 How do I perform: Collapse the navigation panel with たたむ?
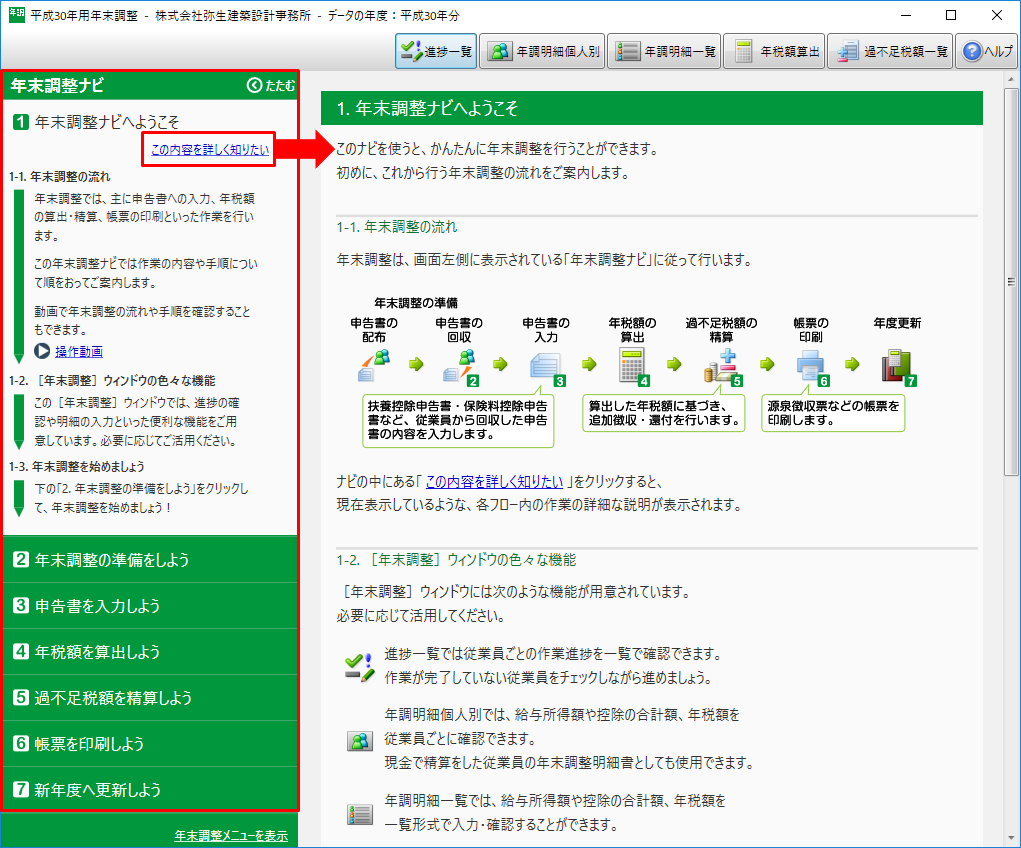tap(272, 87)
